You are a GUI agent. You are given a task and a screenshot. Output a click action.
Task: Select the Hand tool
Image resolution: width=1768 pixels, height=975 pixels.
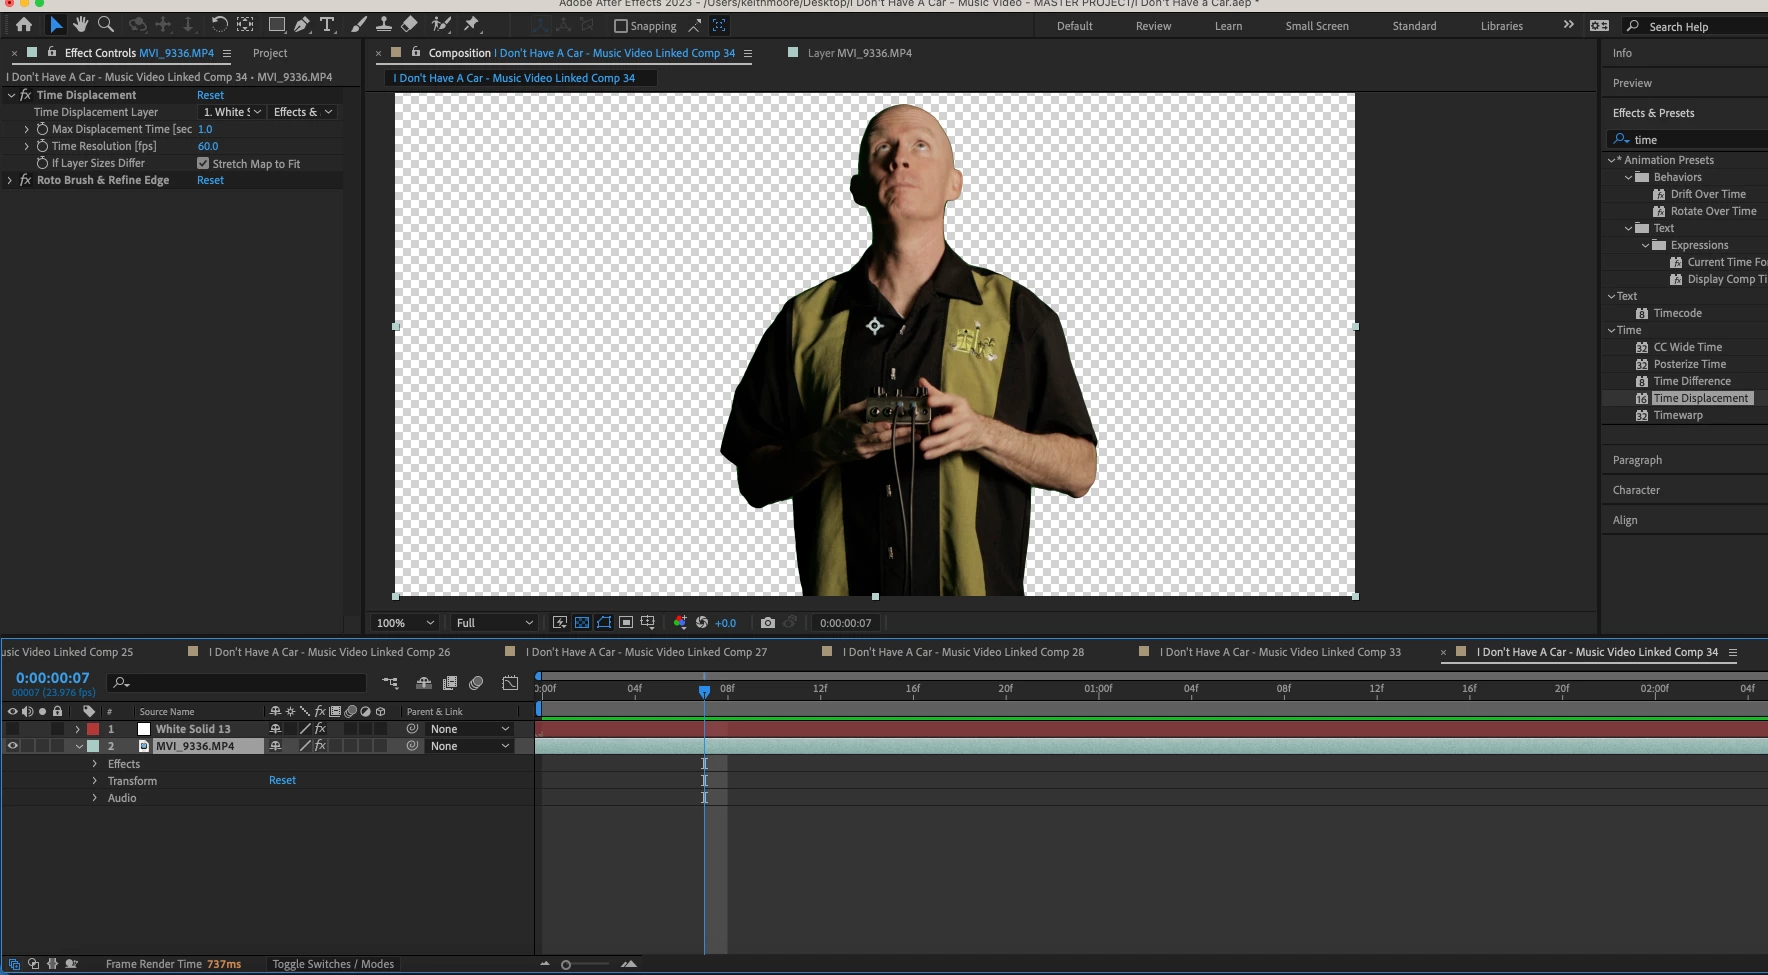pyautogui.click(x=81, y=25)
